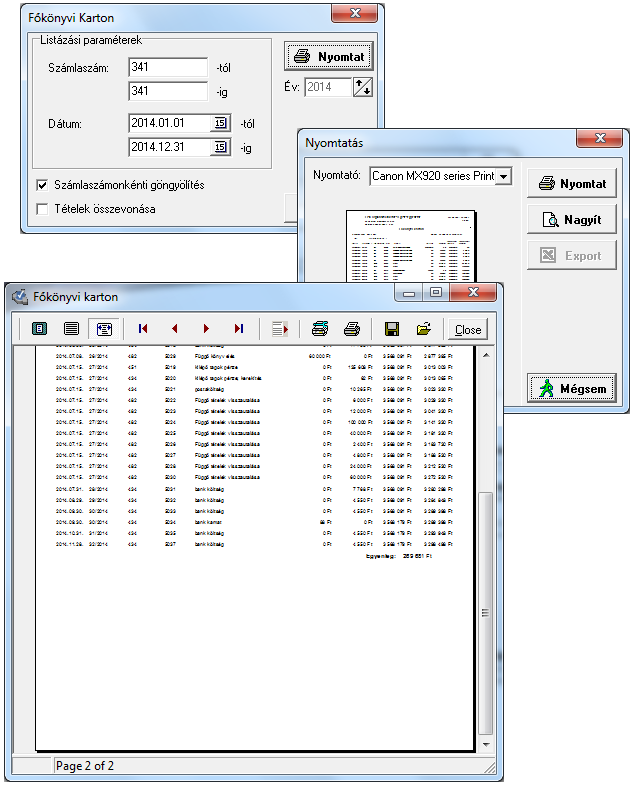Close the Főkönyvi Karton parameters dialog
The width and height of the screenshot is (637, 785).
(355, 13)
